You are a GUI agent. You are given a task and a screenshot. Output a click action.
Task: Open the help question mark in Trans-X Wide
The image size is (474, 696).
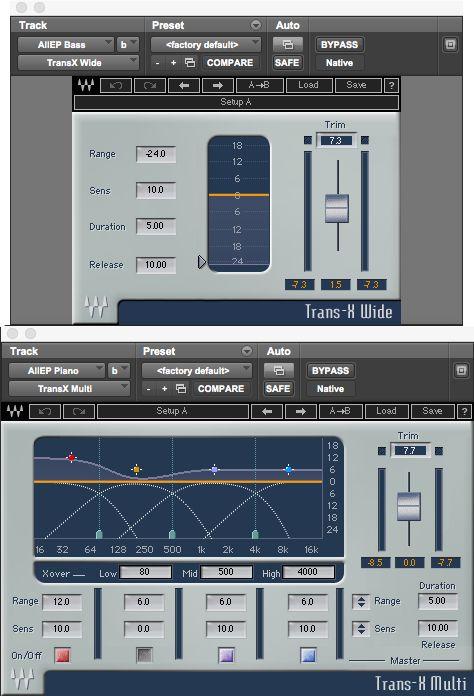(391, 85)
